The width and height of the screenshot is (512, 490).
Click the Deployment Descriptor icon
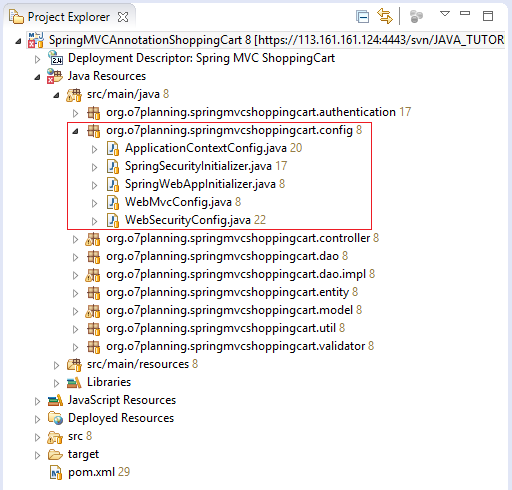[x=55, y=58]
